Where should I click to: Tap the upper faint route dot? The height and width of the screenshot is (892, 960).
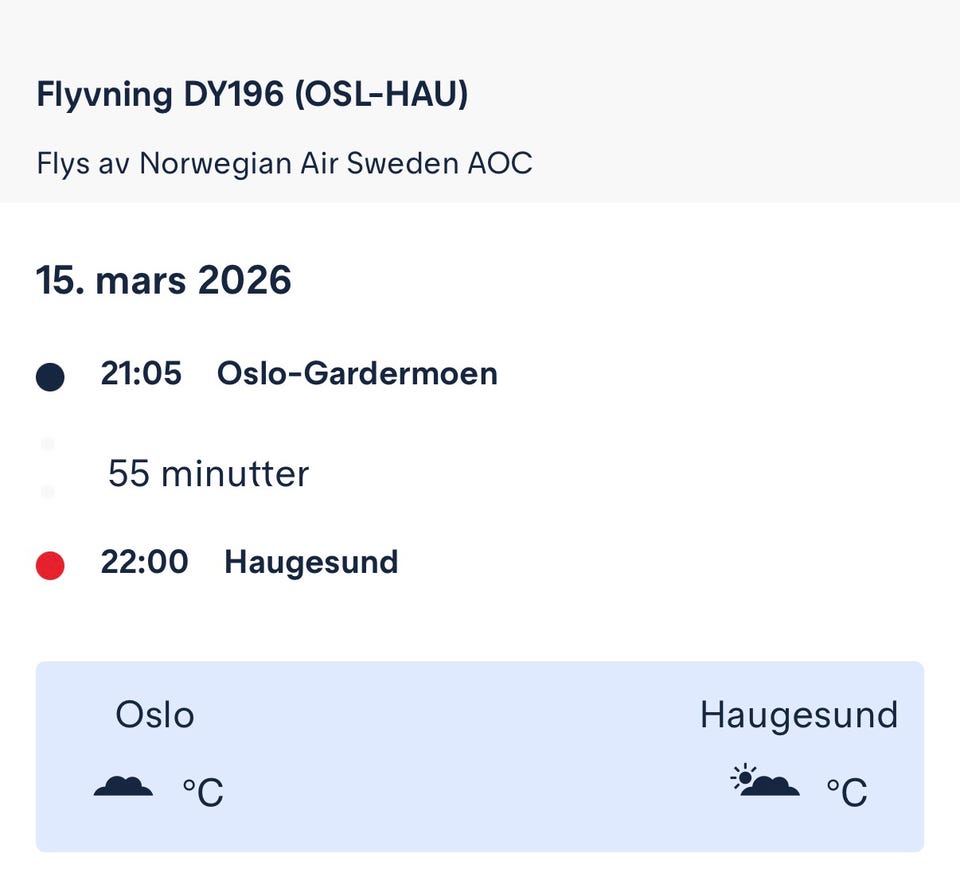(x=48, y=443)
